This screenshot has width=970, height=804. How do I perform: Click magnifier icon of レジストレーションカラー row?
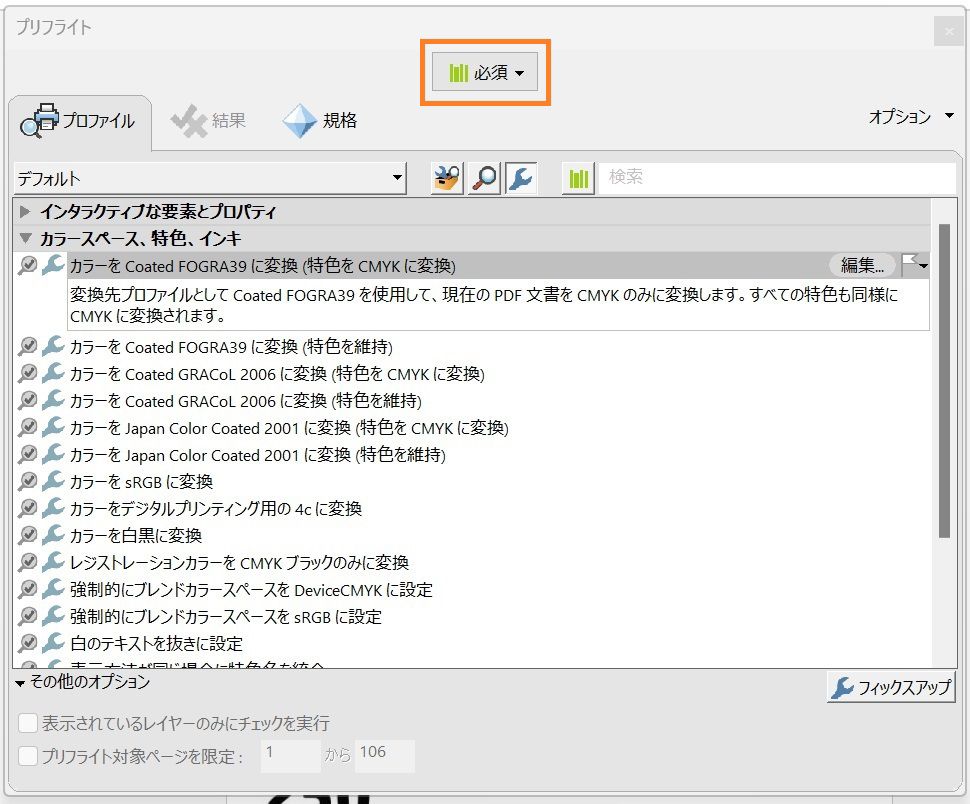point(28,562)
